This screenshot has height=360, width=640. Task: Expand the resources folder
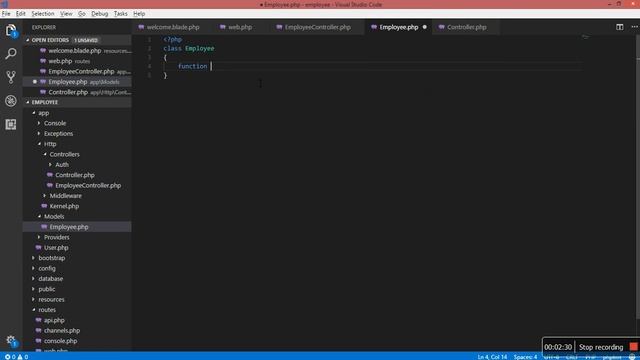point(33,299)
